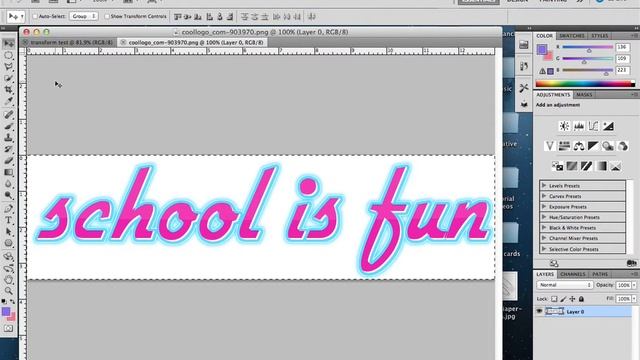Open the Auto-Select Group dropdown

84,16
